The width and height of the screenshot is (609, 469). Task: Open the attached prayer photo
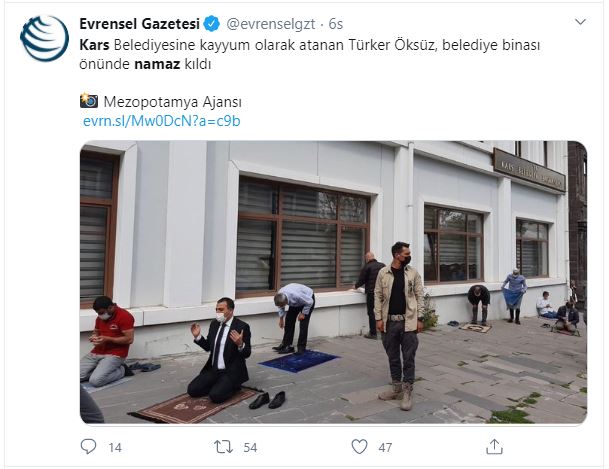(x=334, y=282)
